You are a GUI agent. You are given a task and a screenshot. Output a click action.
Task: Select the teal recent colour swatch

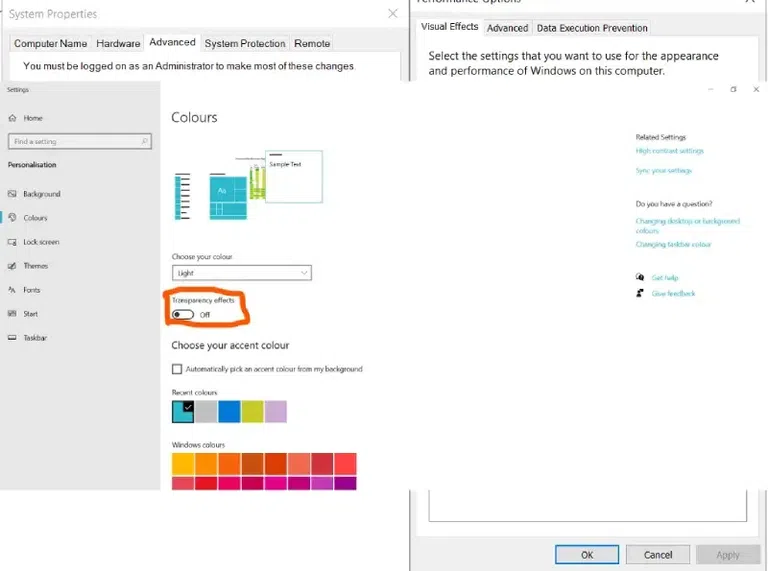click(183, 412)
